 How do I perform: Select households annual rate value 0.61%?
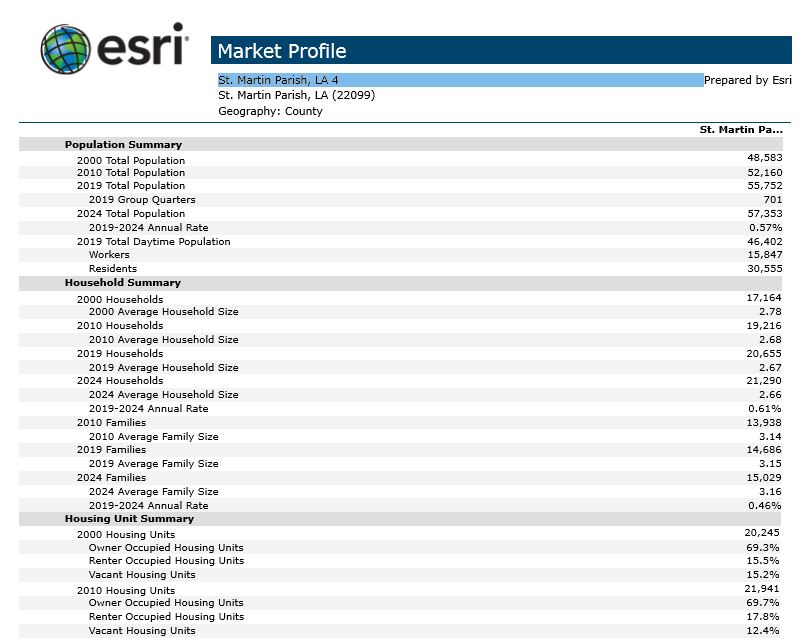tap(765, 408)
